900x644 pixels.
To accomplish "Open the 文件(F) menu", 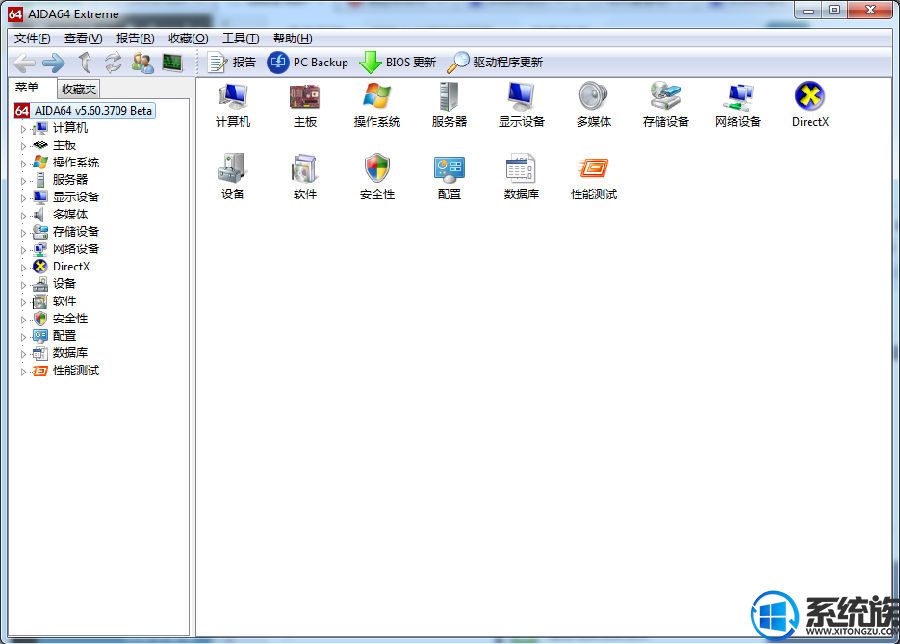I will 32,38.
